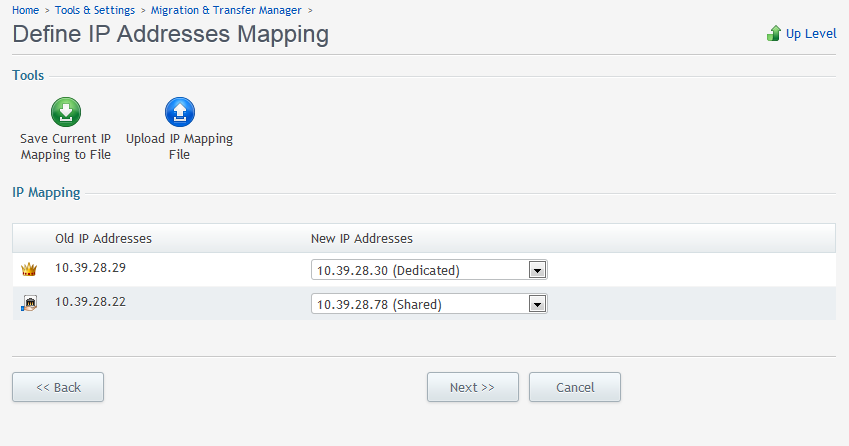849x446 pixels.
Task: Click the arrow on the Shared IP combo box
Action: (x=537, y=304)
